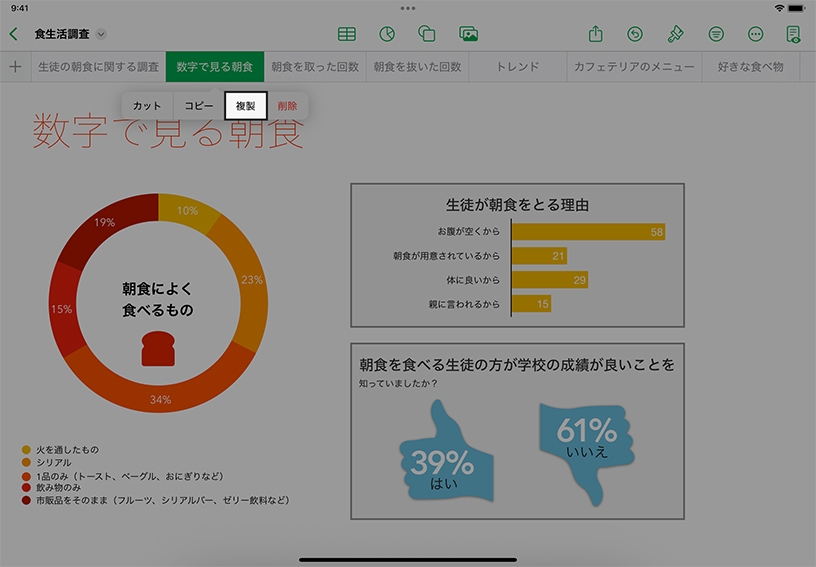
Task: Tap the back chevron to exit spreadsheet
Action: point(13,34)
